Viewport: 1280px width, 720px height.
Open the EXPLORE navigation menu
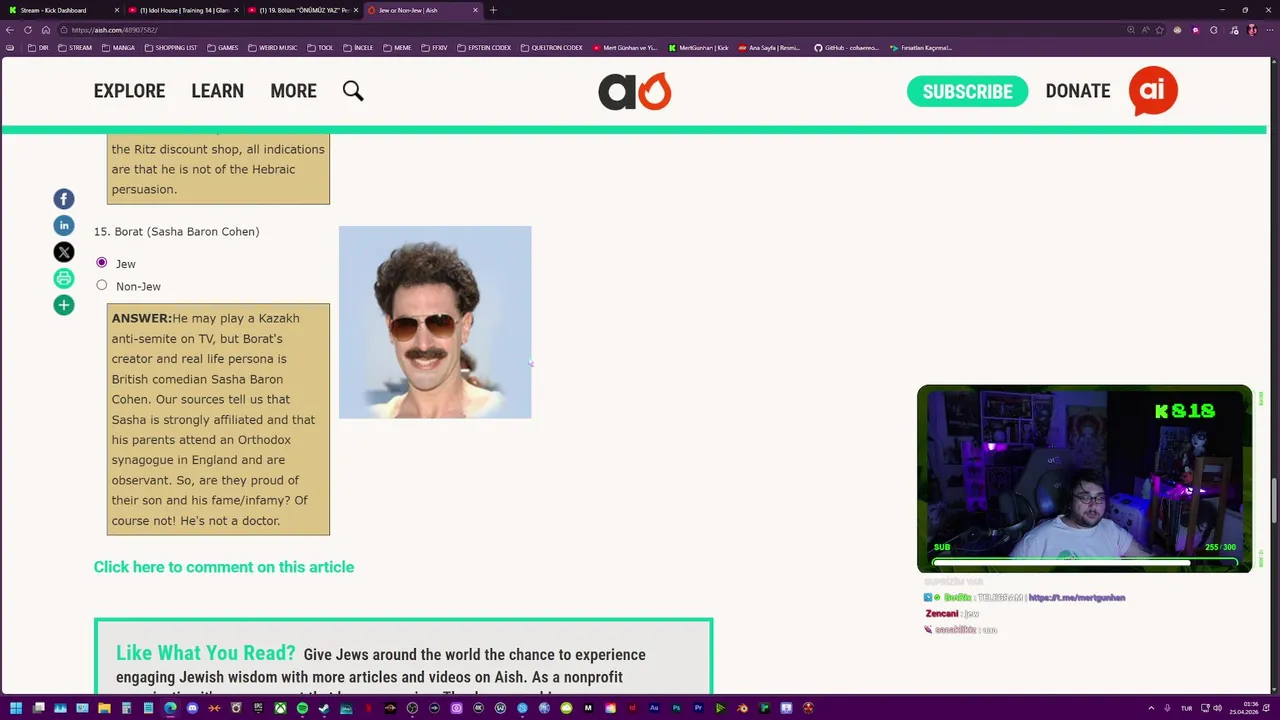point(129,91)
